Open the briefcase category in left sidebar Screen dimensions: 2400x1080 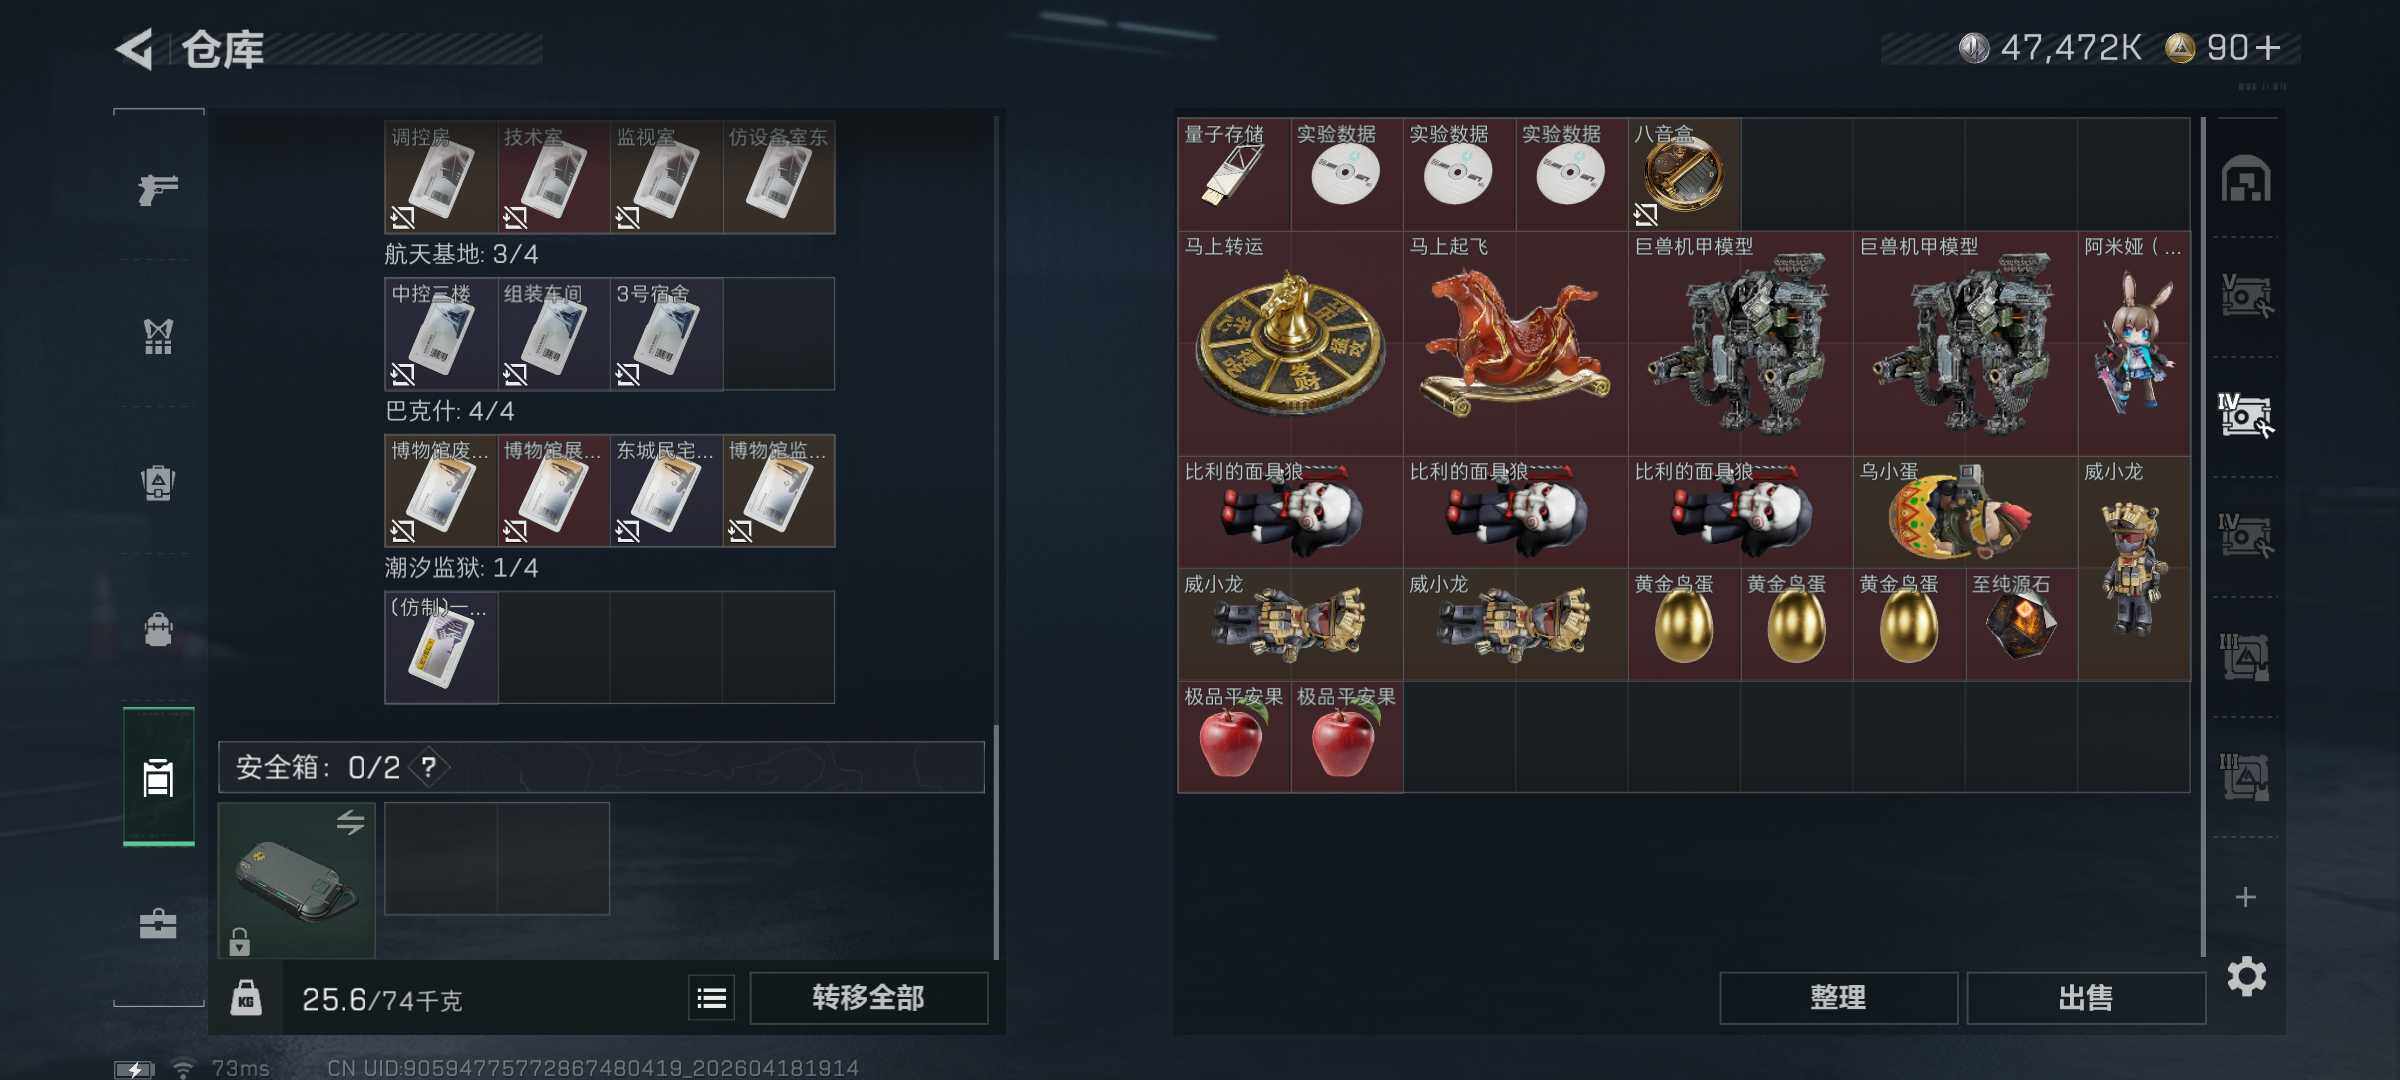(x=158, y=923)
